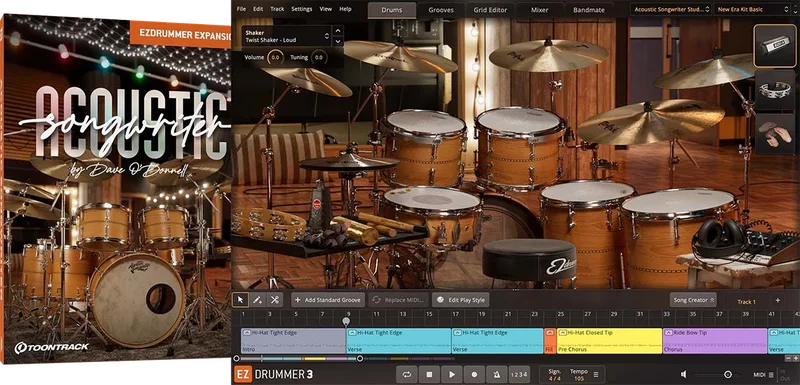Open the Settings menu
The width and height of the screenshot is (800, 385).
(302, 9)
